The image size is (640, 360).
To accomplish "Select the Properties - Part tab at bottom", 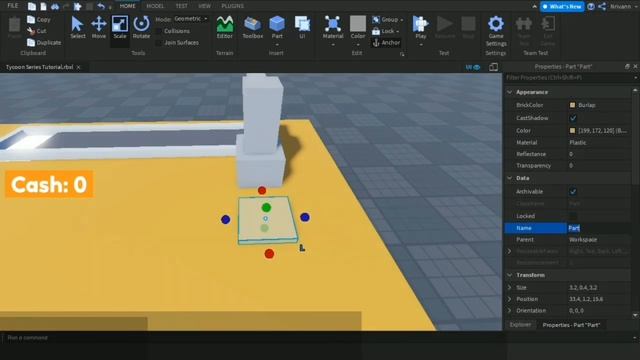I will click(571, 325).
